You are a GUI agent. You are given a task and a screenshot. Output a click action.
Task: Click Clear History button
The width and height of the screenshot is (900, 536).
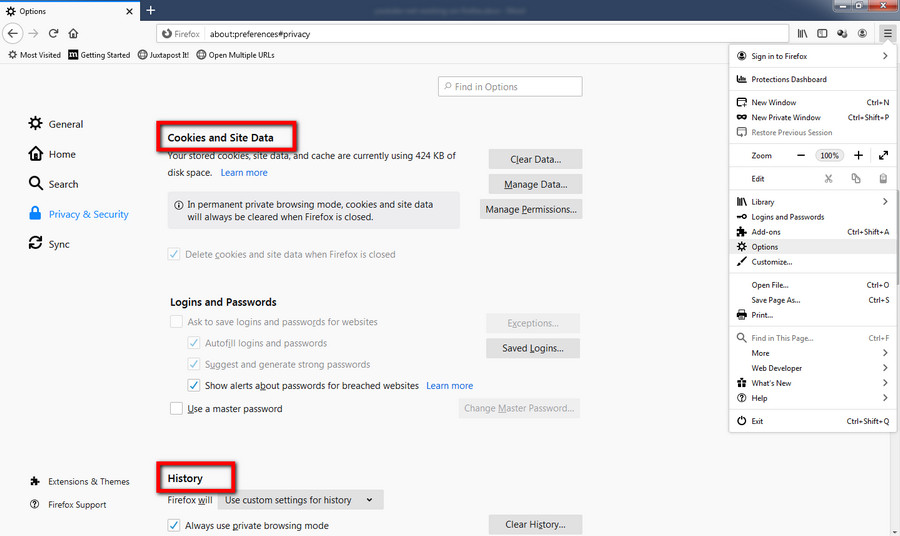click(536, 525)
